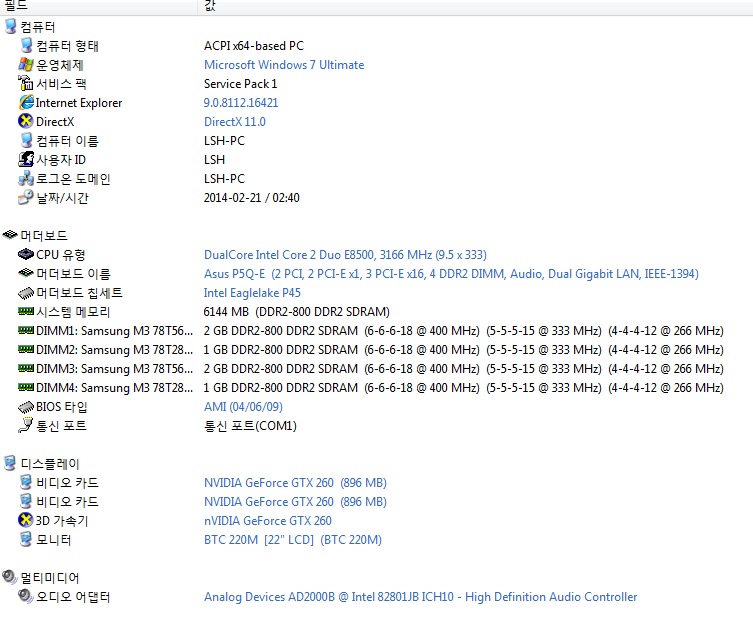
Task: Select the Service Pack 1 value
Action: click(x=240, y=84)
